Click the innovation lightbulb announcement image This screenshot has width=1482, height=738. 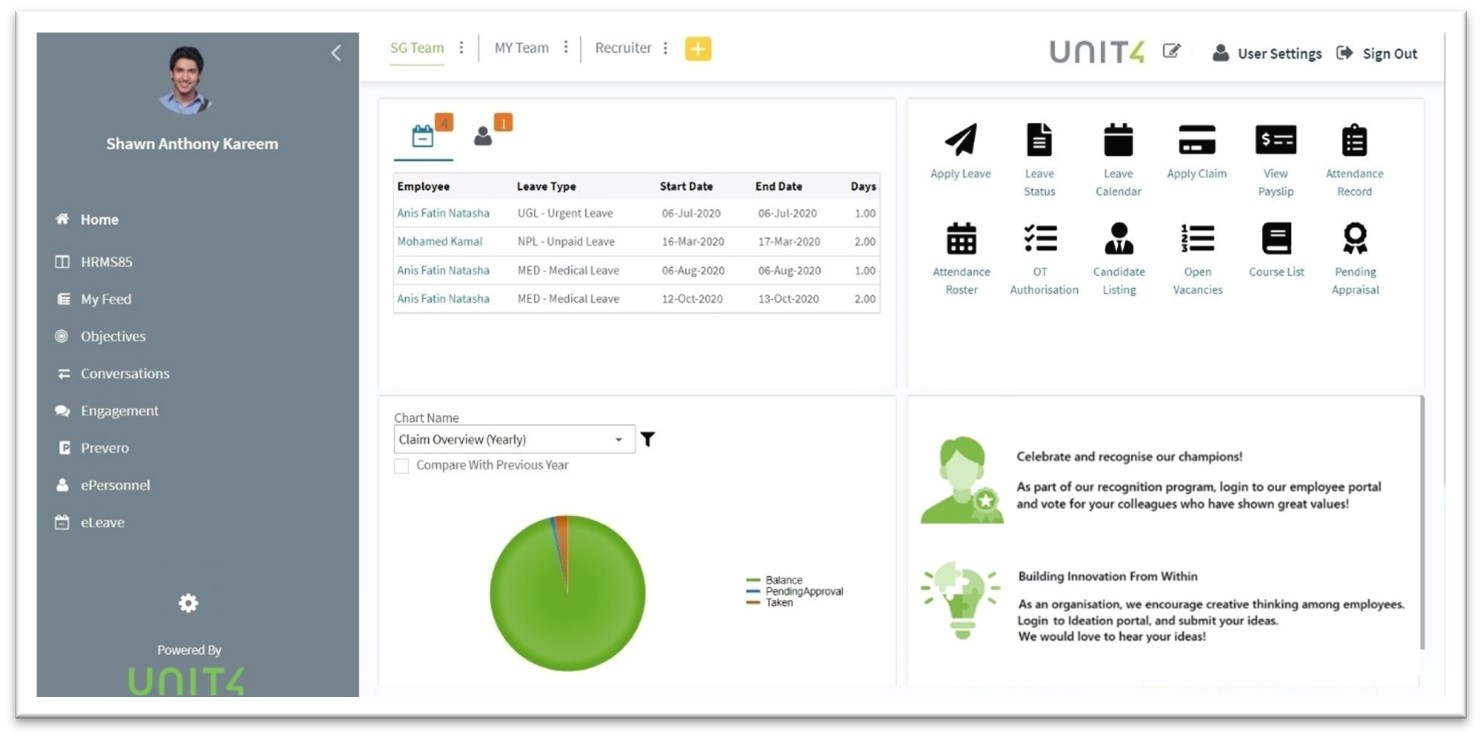960,601
